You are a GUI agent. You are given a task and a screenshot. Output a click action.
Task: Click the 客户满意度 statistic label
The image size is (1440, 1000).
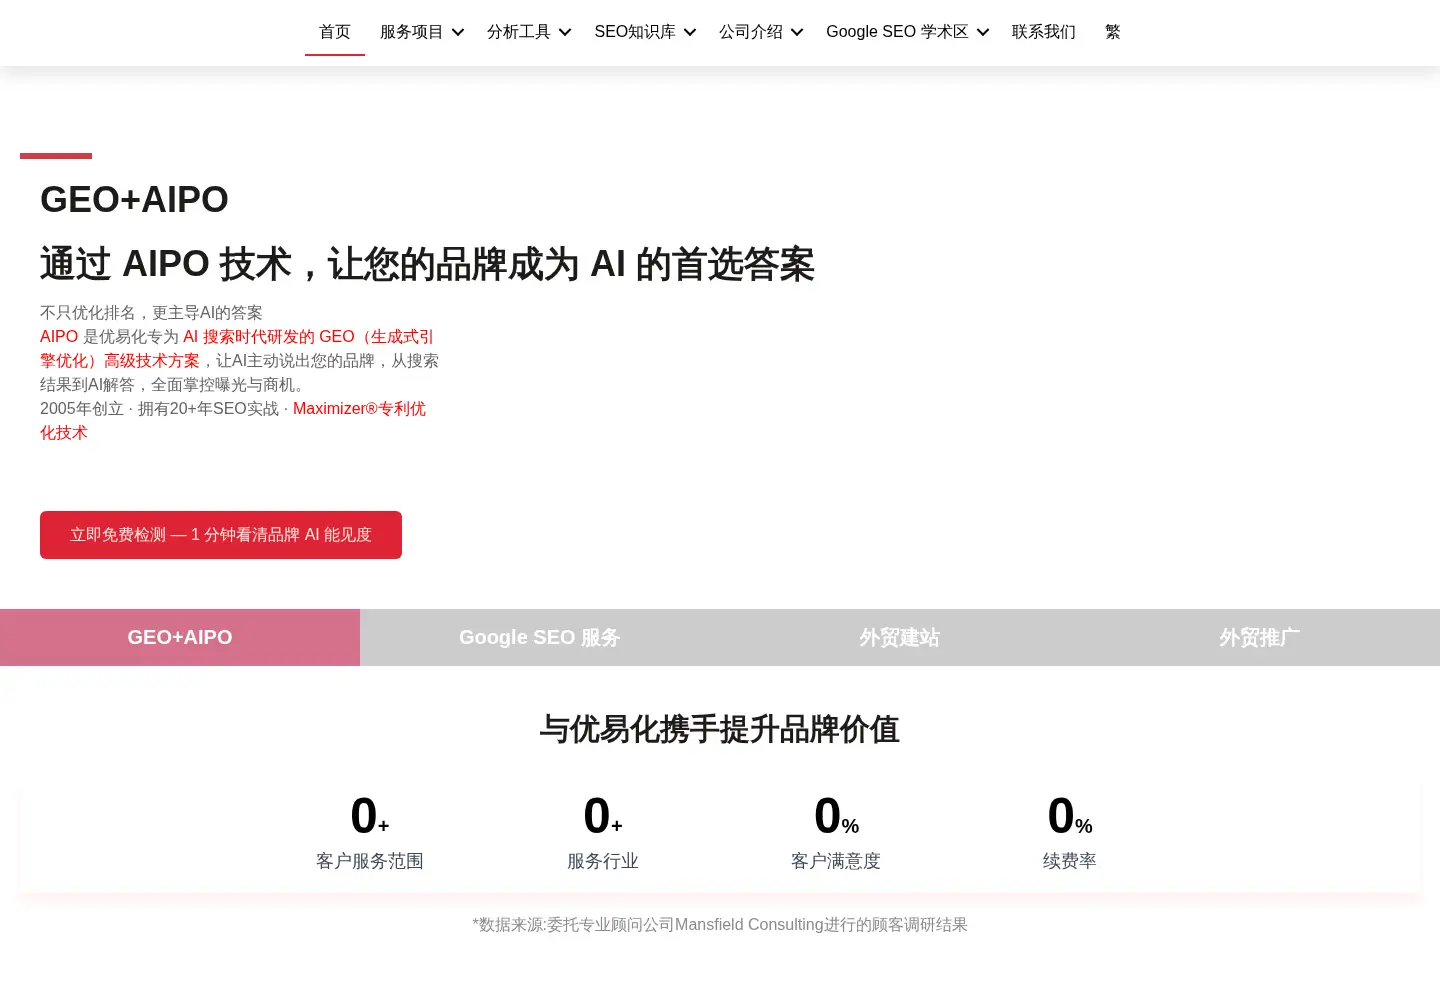click(x=836, y=861)
